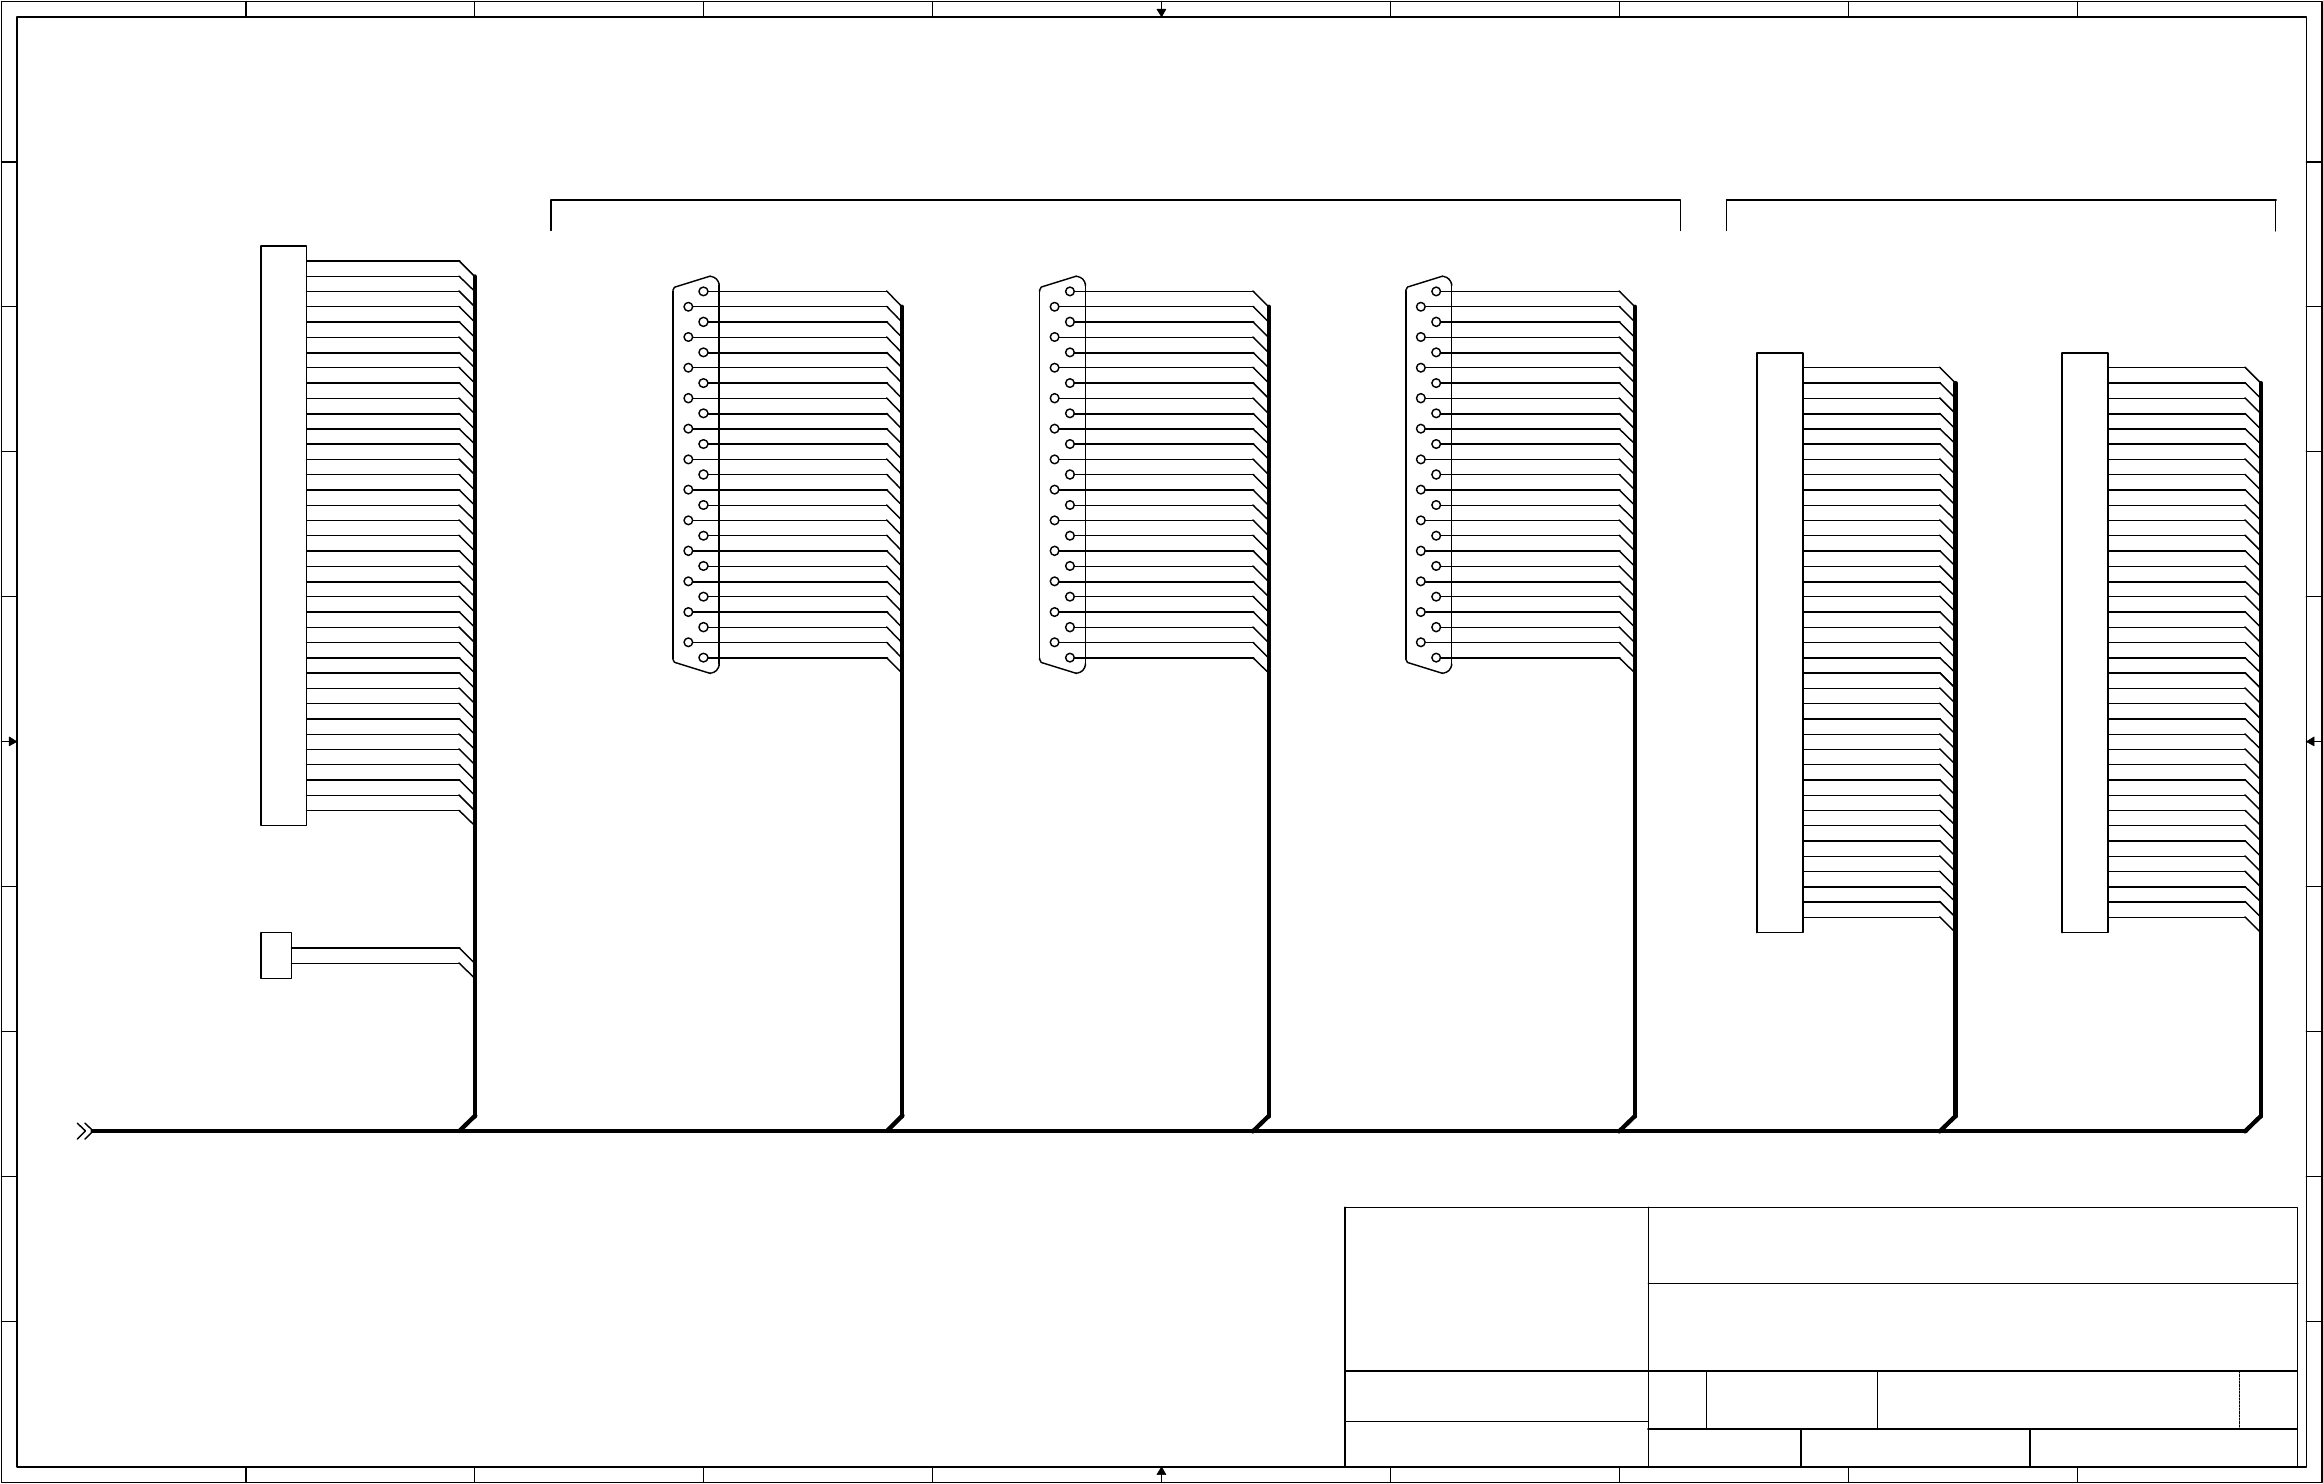Viewport: 2323px width, 1484px height.
Task: Click the left edge border arrow marker
Action: tap(11, 741)
